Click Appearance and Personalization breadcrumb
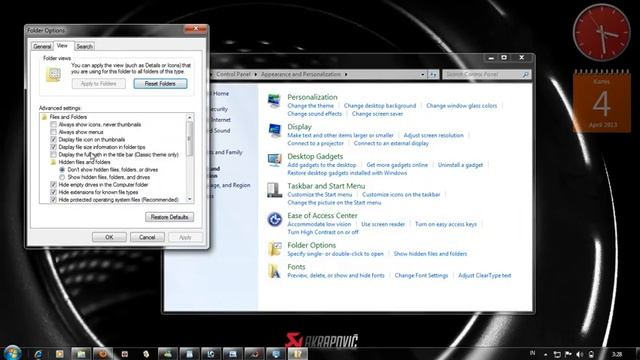640x360 pixels. click(301, 74)
